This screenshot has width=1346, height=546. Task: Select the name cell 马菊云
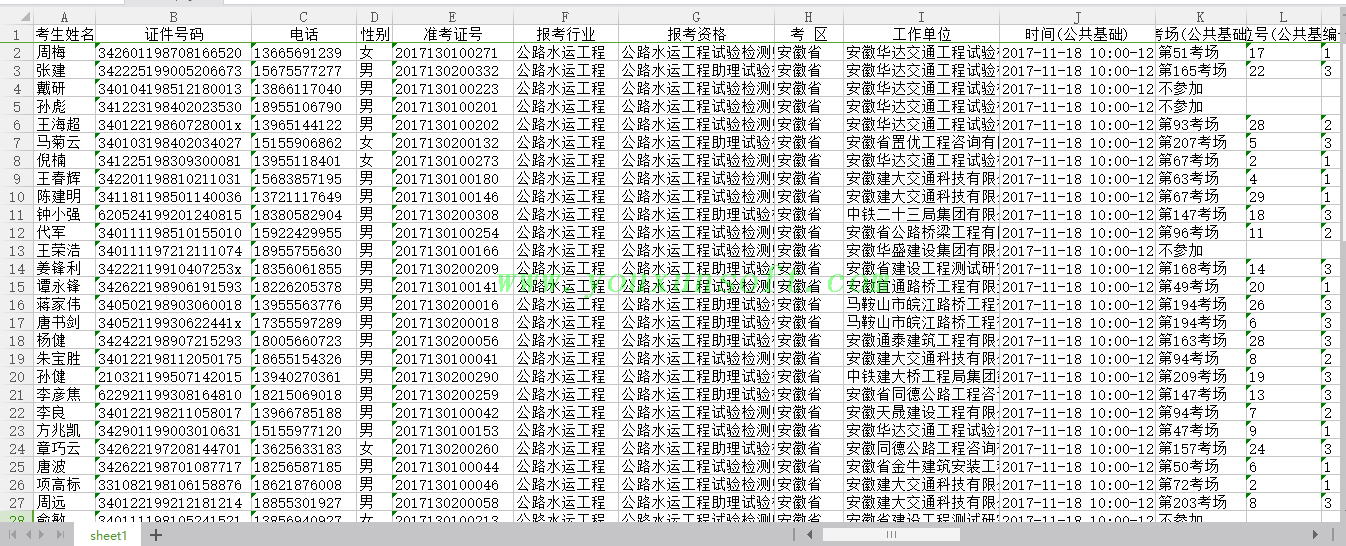click(x=65, y=142)
